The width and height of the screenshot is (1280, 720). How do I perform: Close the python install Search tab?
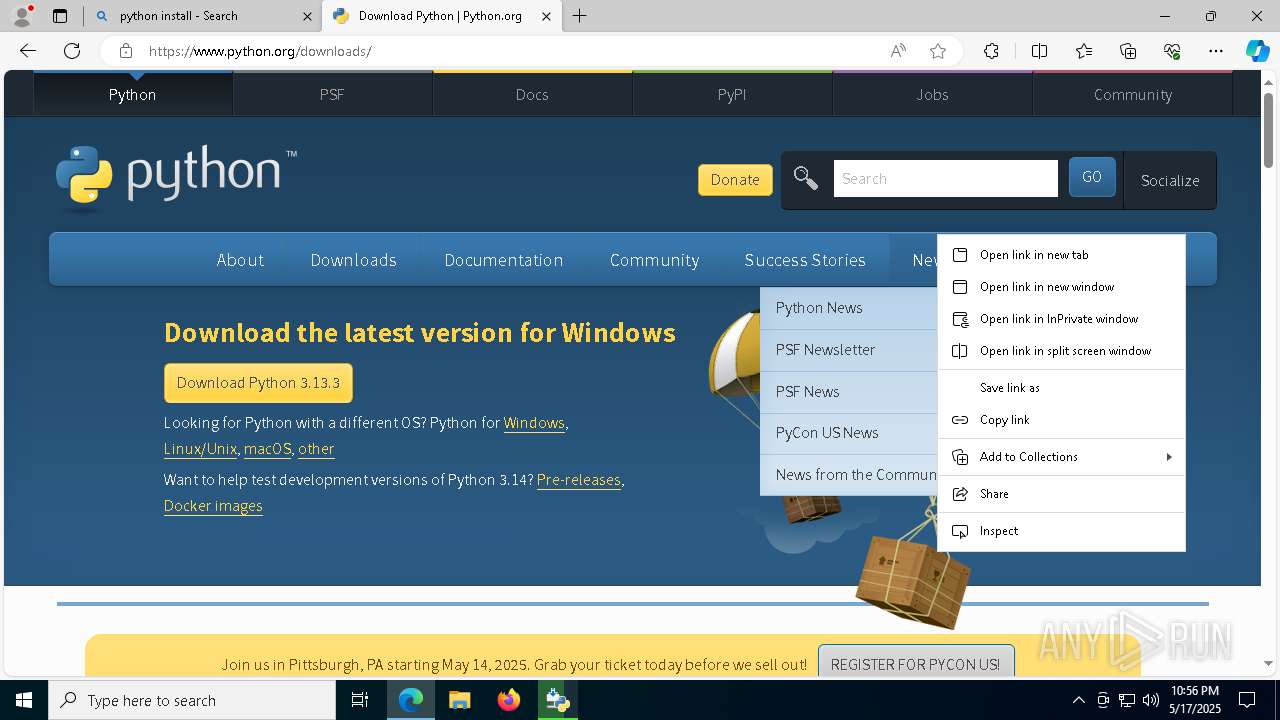pos(306,16)
